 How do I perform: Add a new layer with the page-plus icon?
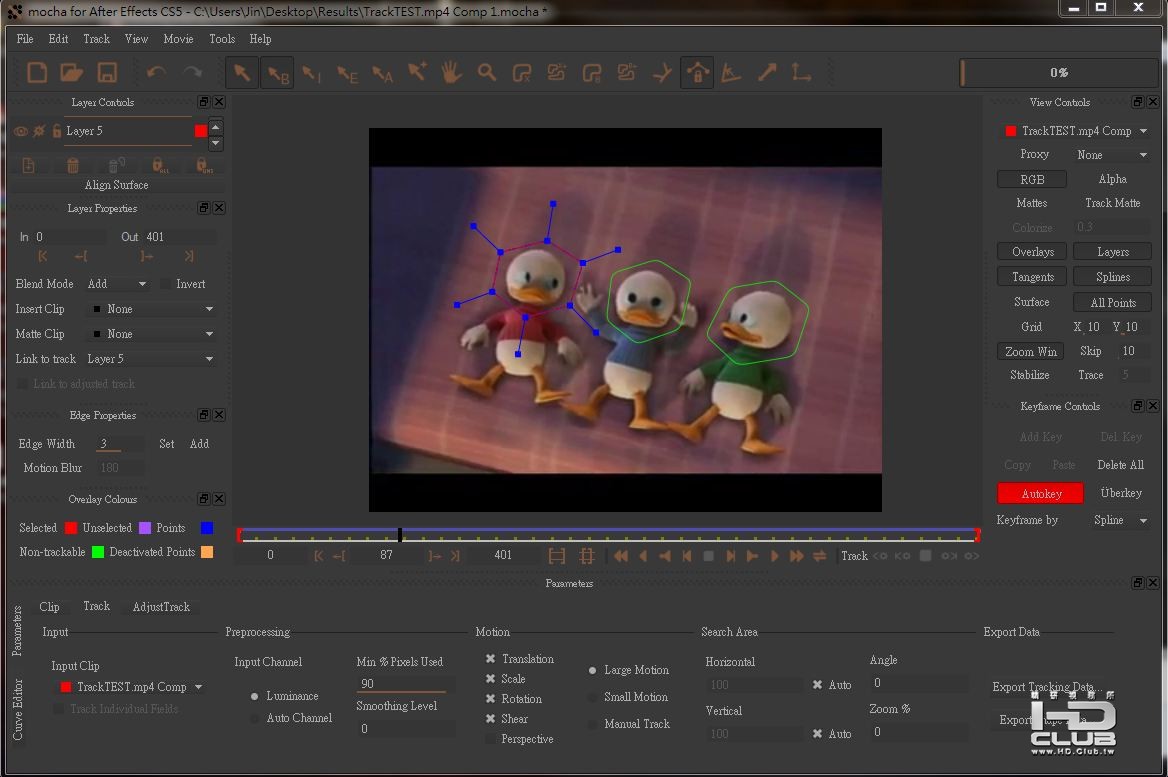click(28, 165)
